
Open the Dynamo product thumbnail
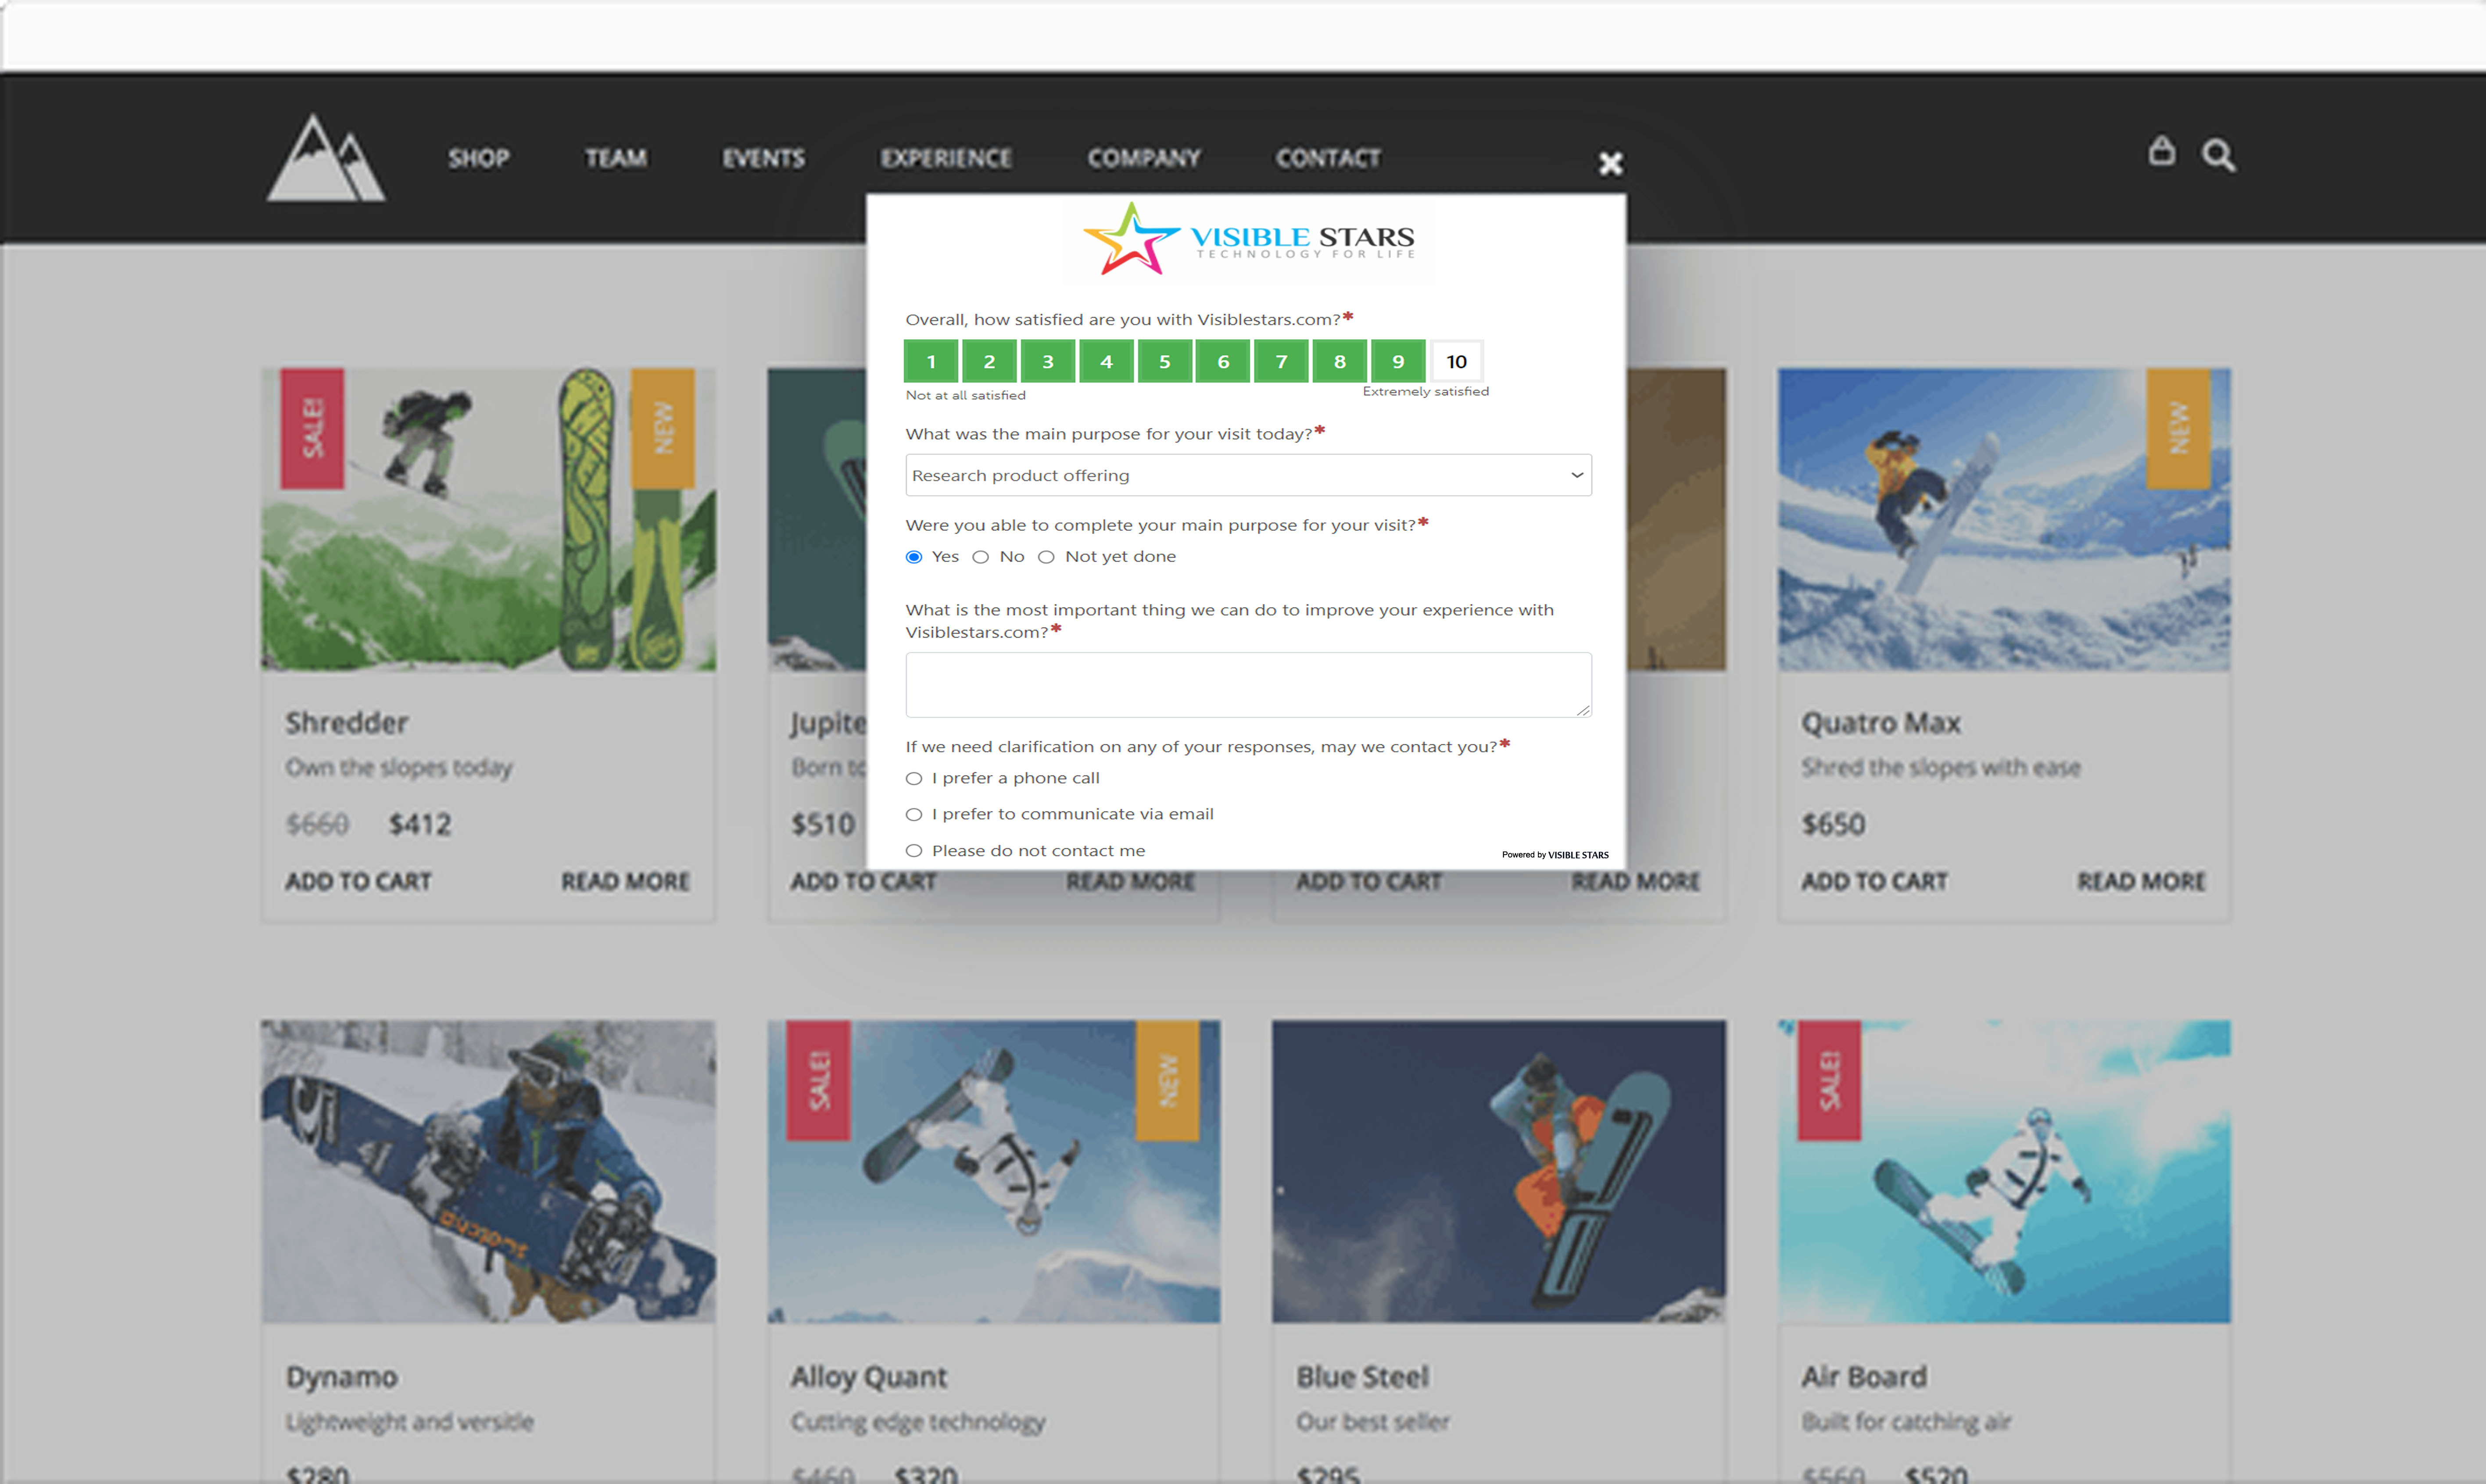click(x=488, y=1171)
